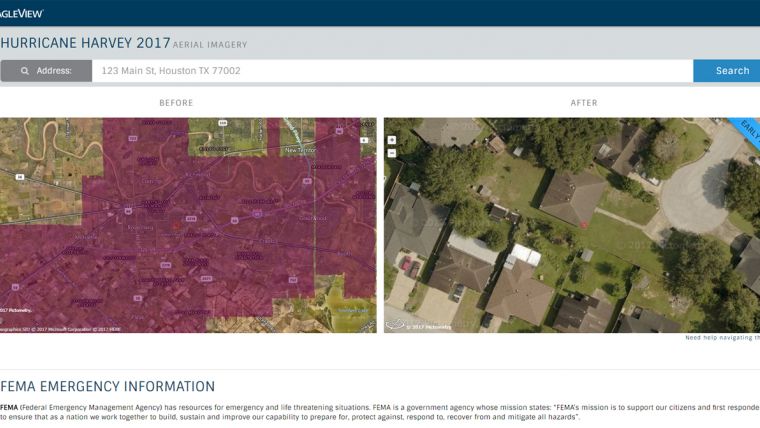Click the 'New Territory' map label

(300, 150)
